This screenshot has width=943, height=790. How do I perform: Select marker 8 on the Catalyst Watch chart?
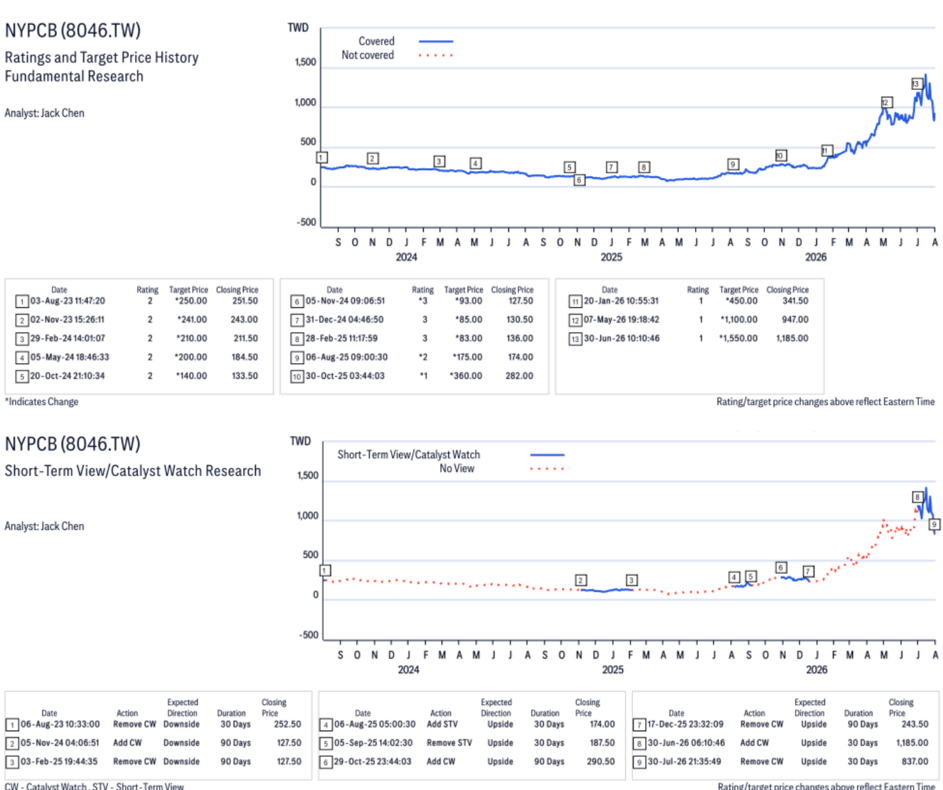917,497
